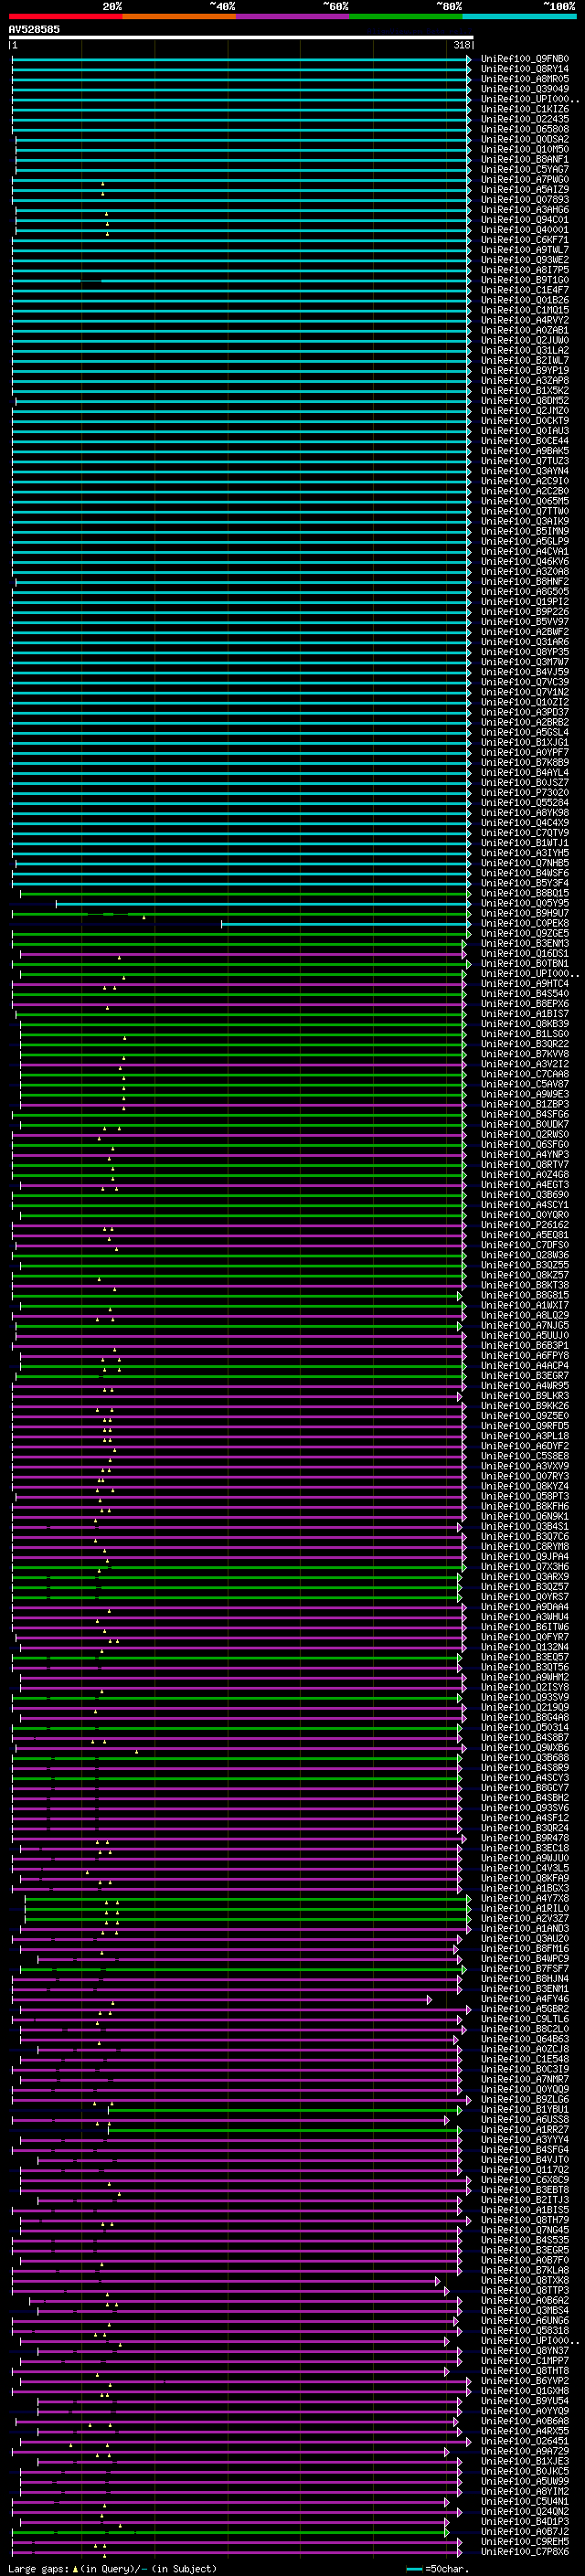Select hit UniRef100_A8MR05
The image size is (585, 2576).
click(525, 79)
